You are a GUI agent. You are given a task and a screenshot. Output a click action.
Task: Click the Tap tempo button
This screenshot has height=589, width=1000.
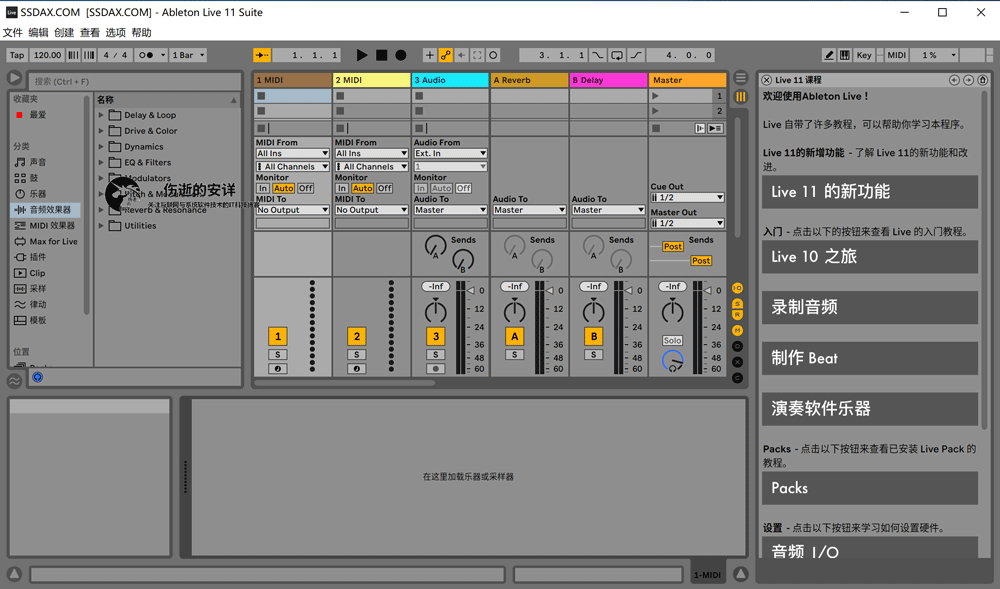(17, 55)
